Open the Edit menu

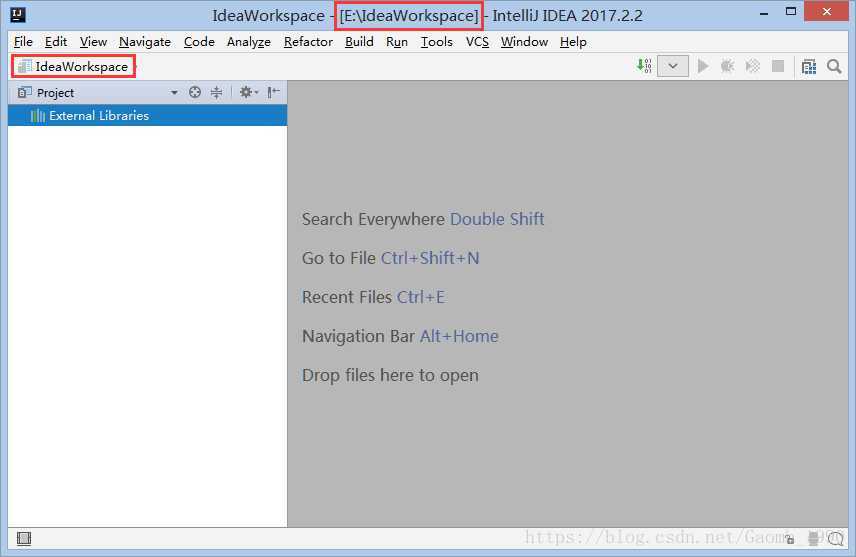(56, 42)
